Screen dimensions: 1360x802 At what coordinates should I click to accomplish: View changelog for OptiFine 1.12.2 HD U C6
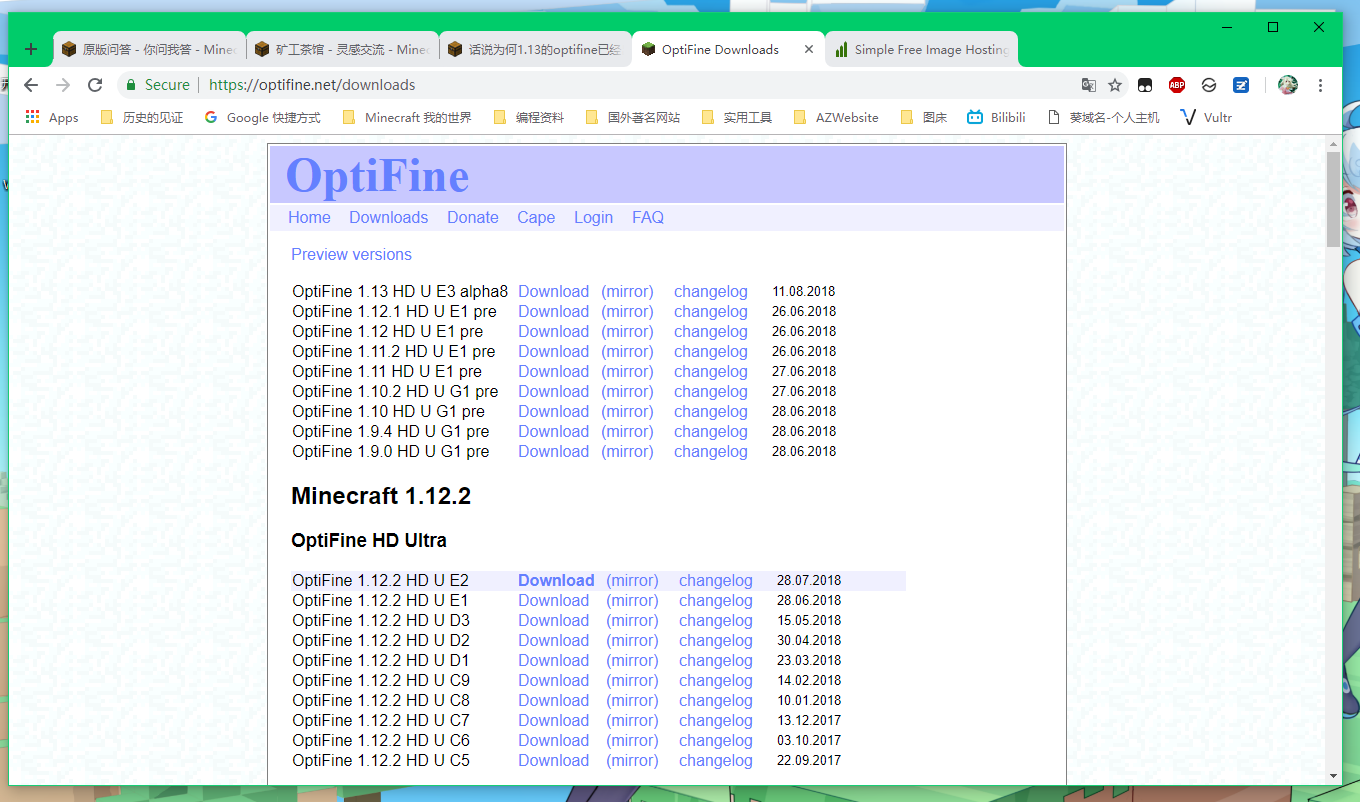[716, 741]
